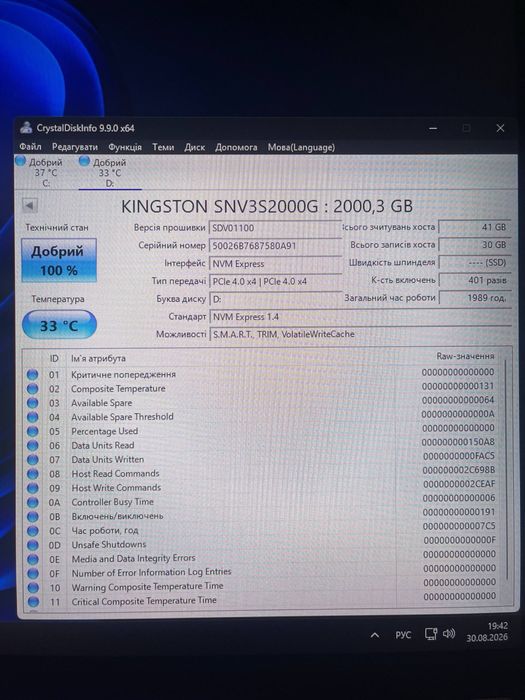The width and height of the screenshot is (525, 700).
Task: Open the Функція menu
Action: [125, 147]
